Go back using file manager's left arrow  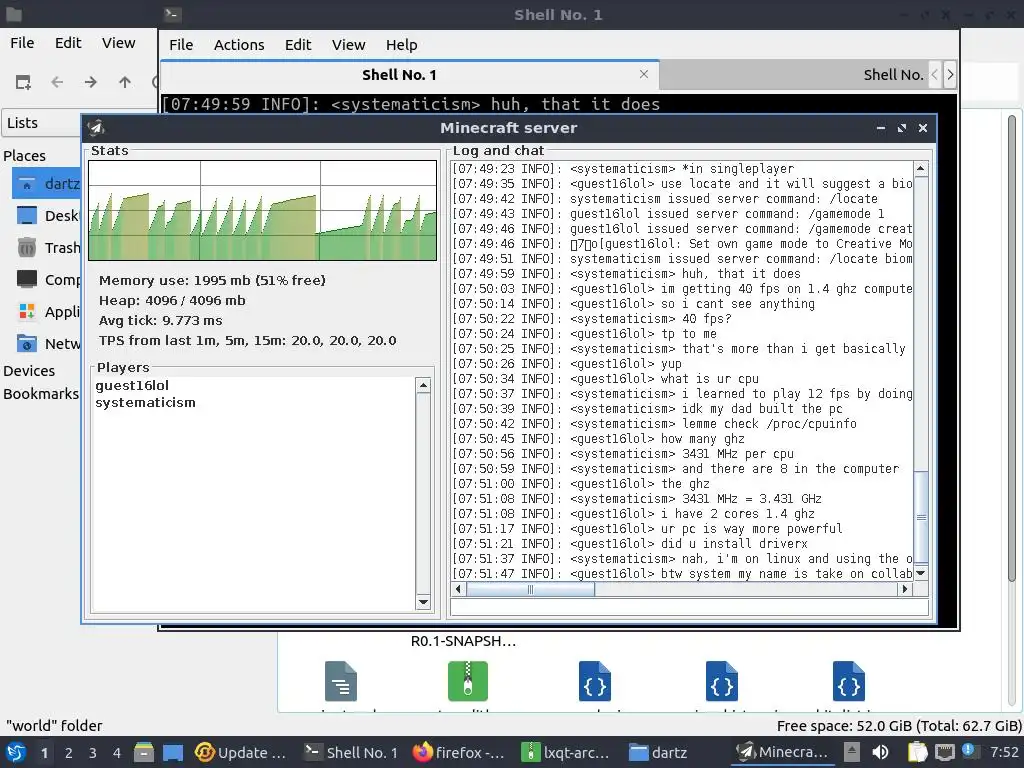click(57, 82)
